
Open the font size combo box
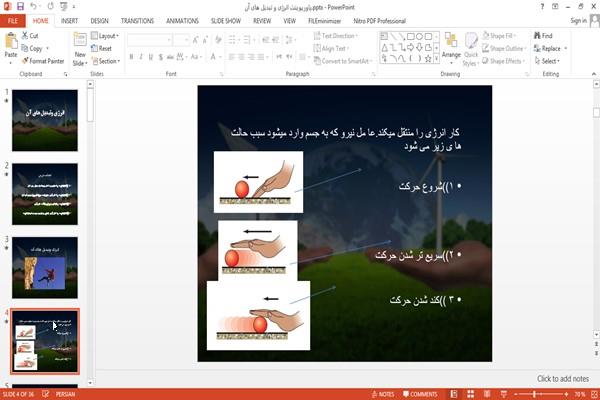point(181,40)
